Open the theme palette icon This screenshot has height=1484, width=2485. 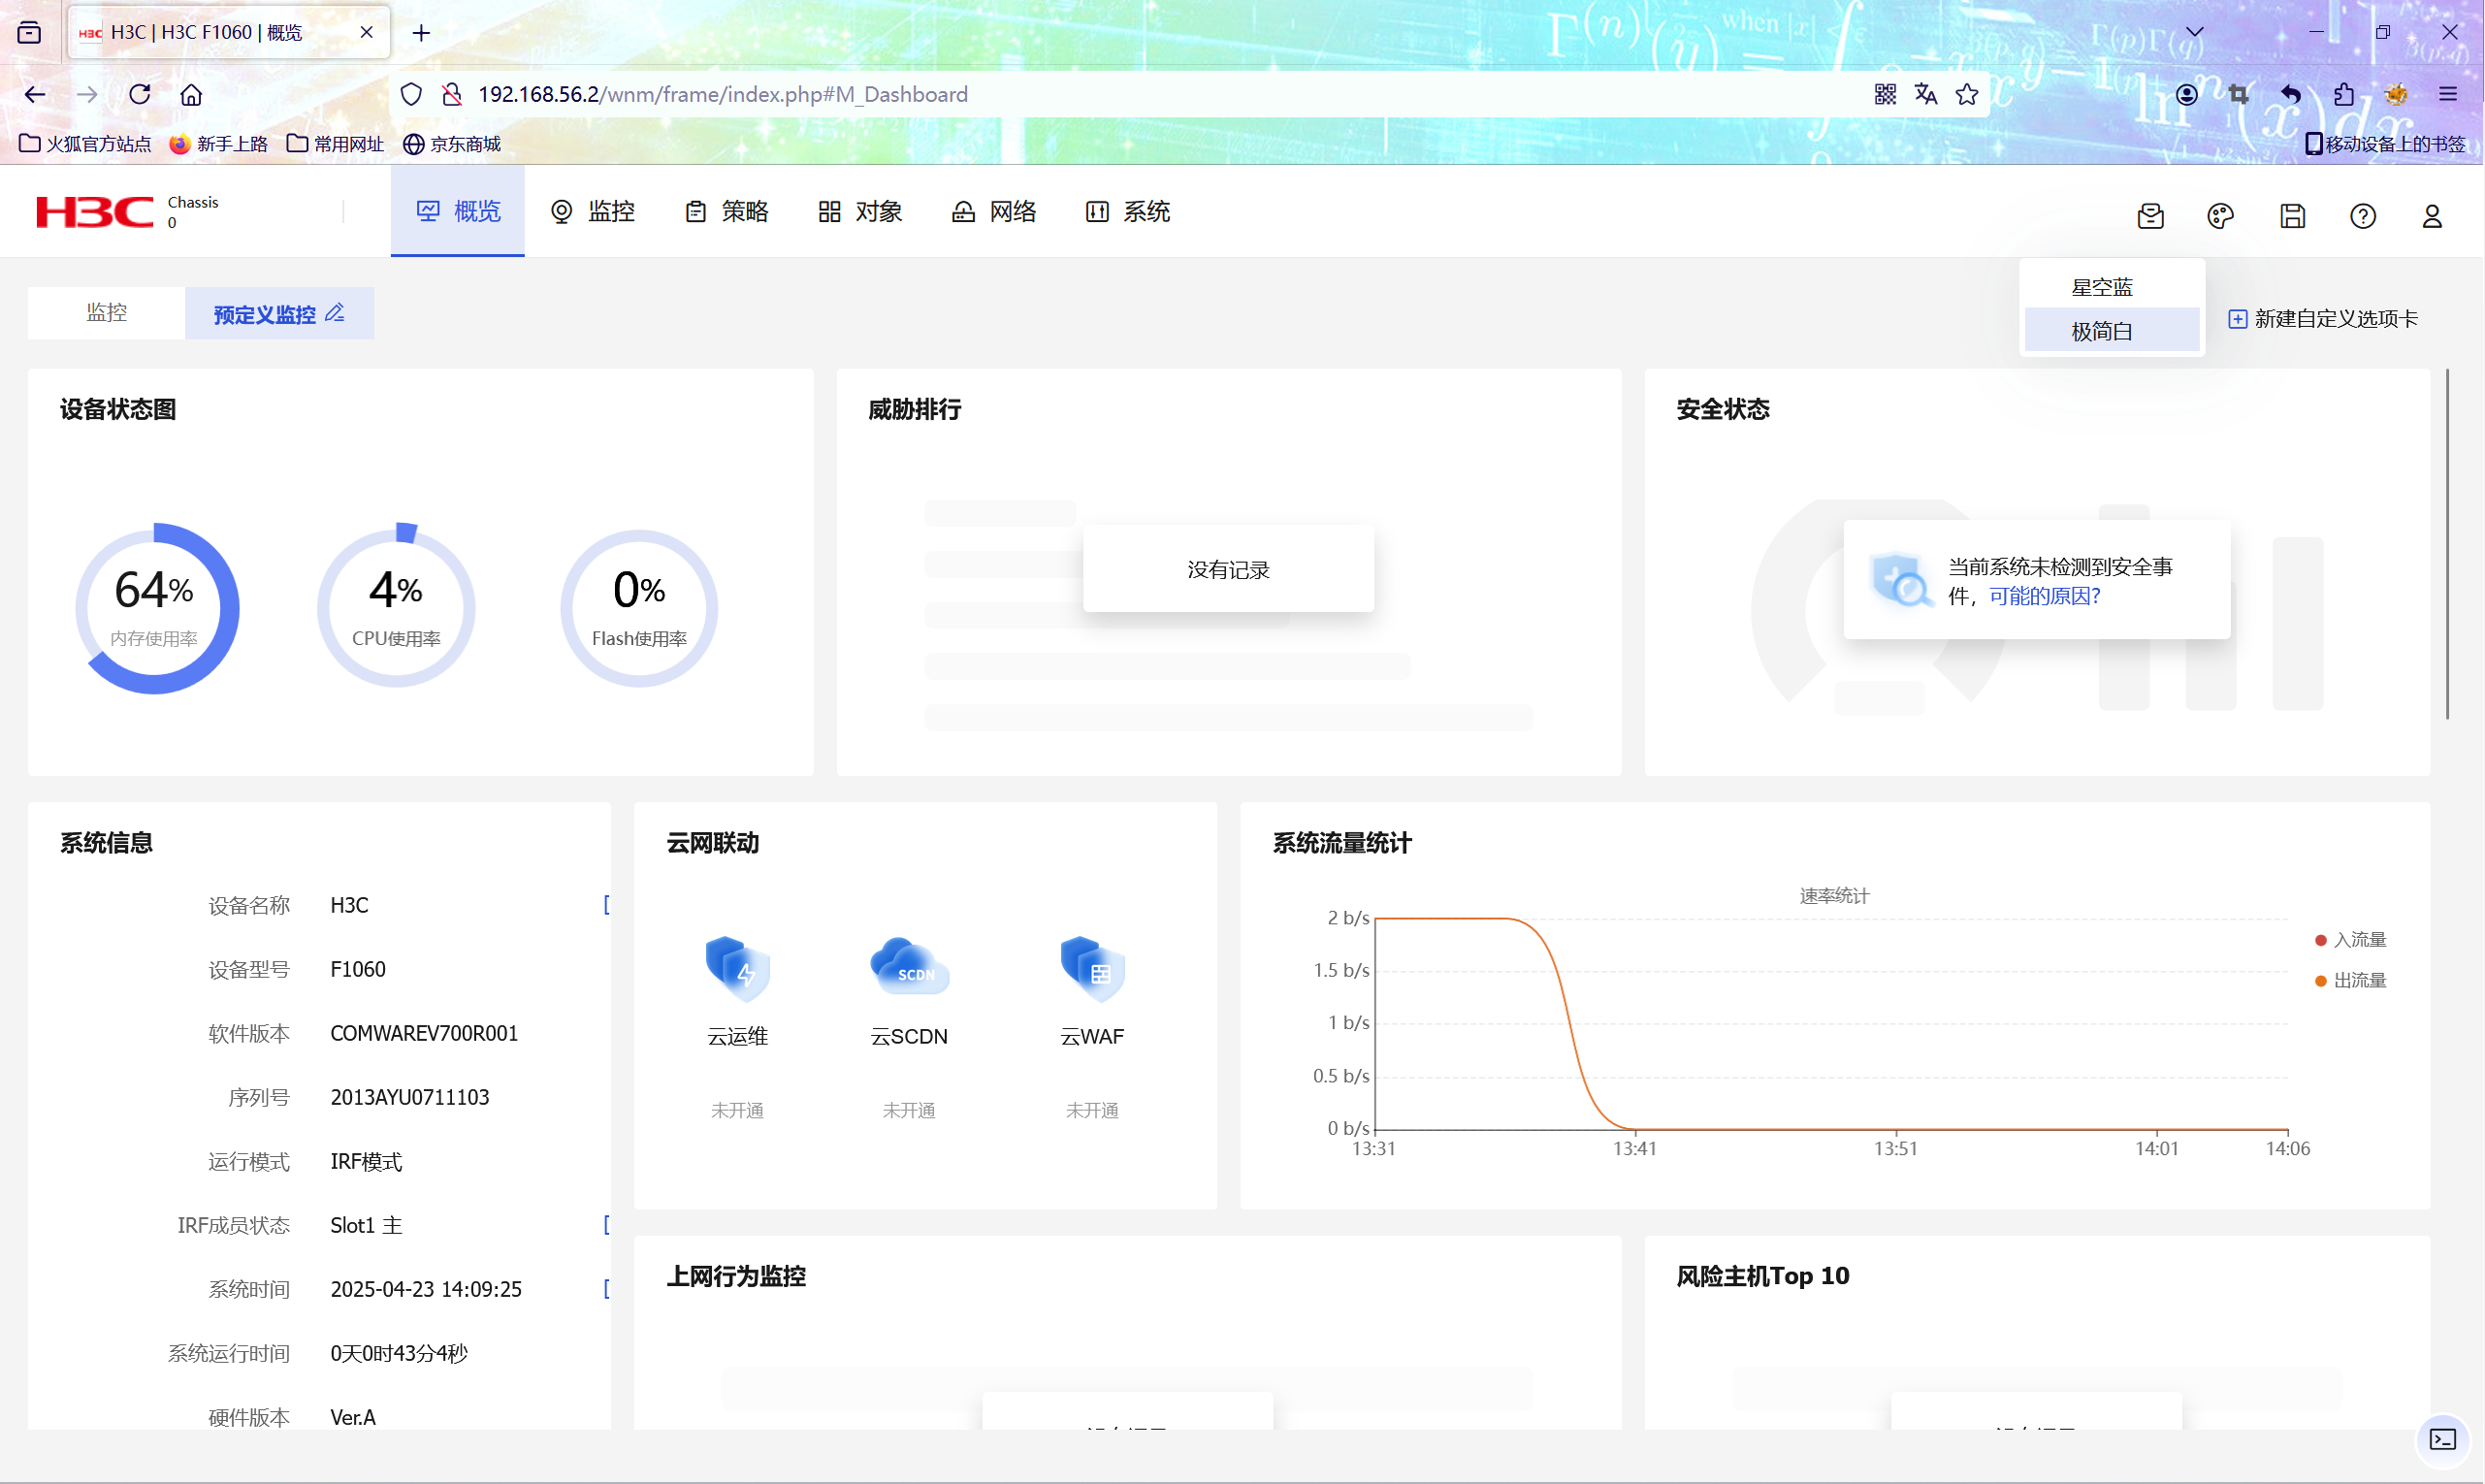point(2220,216)
